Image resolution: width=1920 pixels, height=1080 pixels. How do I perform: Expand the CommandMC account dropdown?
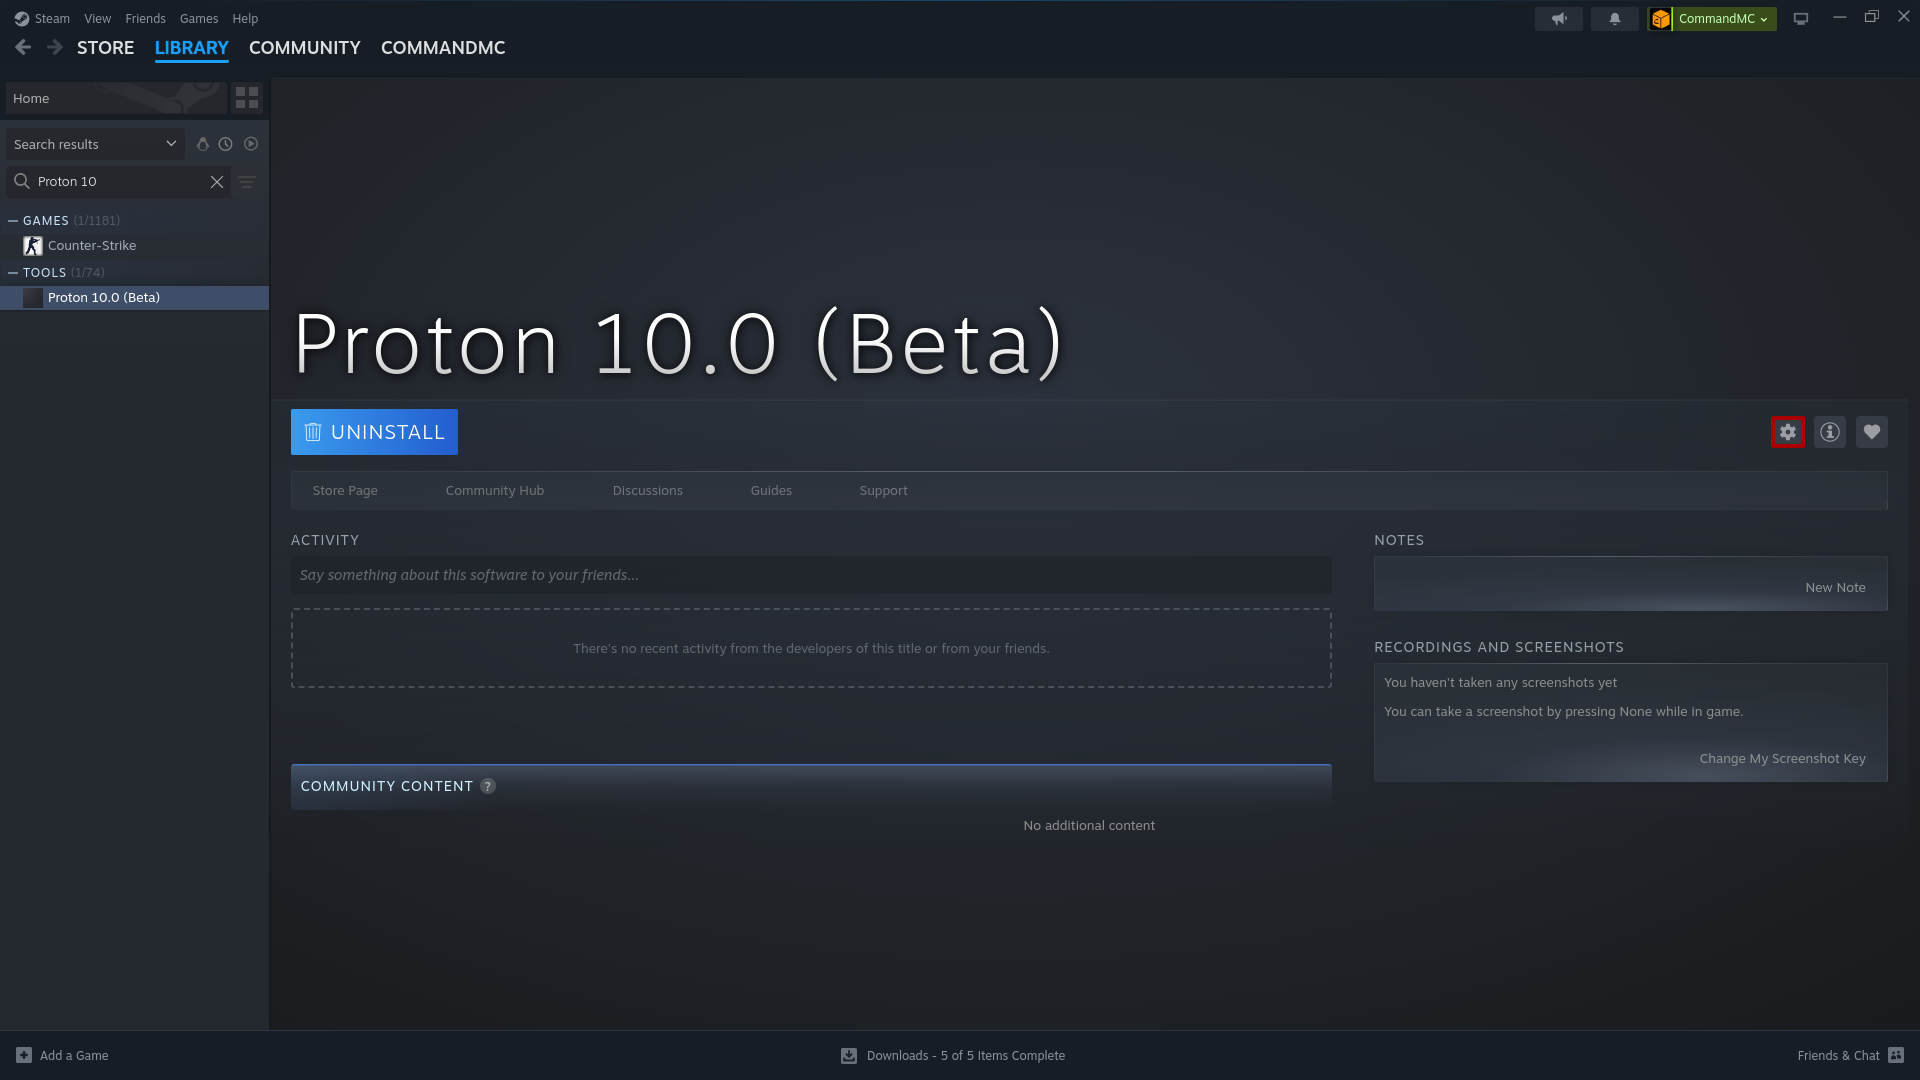pyautogui.click(x=1722, y=19)
